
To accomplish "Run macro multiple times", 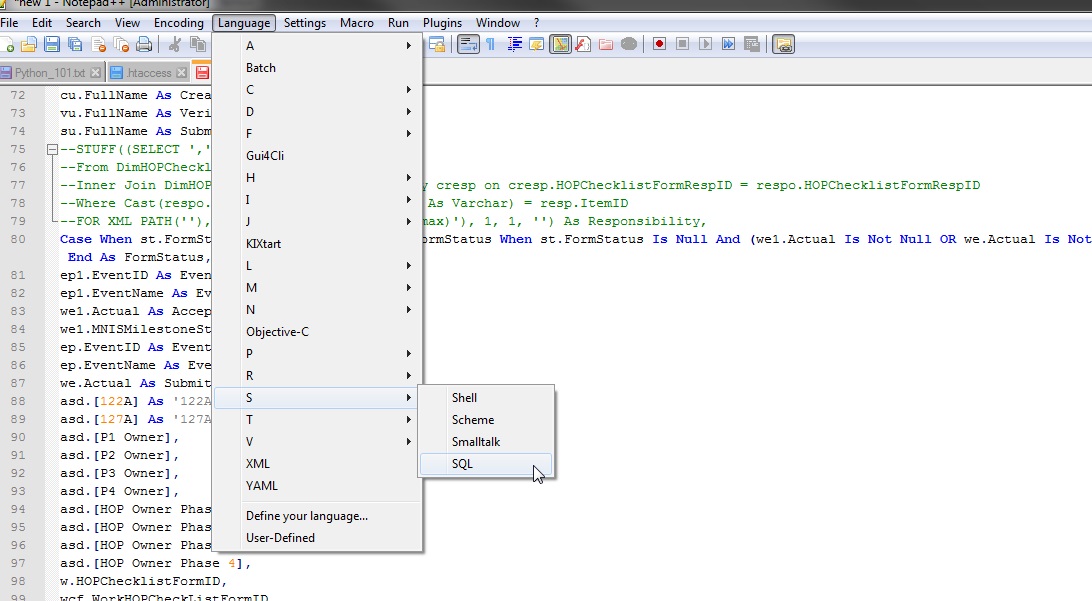I will coord(729,44).
